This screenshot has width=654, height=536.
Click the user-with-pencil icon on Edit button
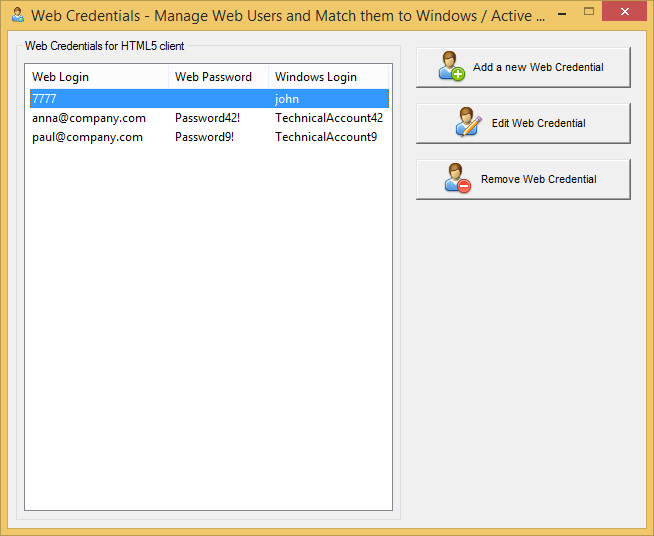coord(469,123)
